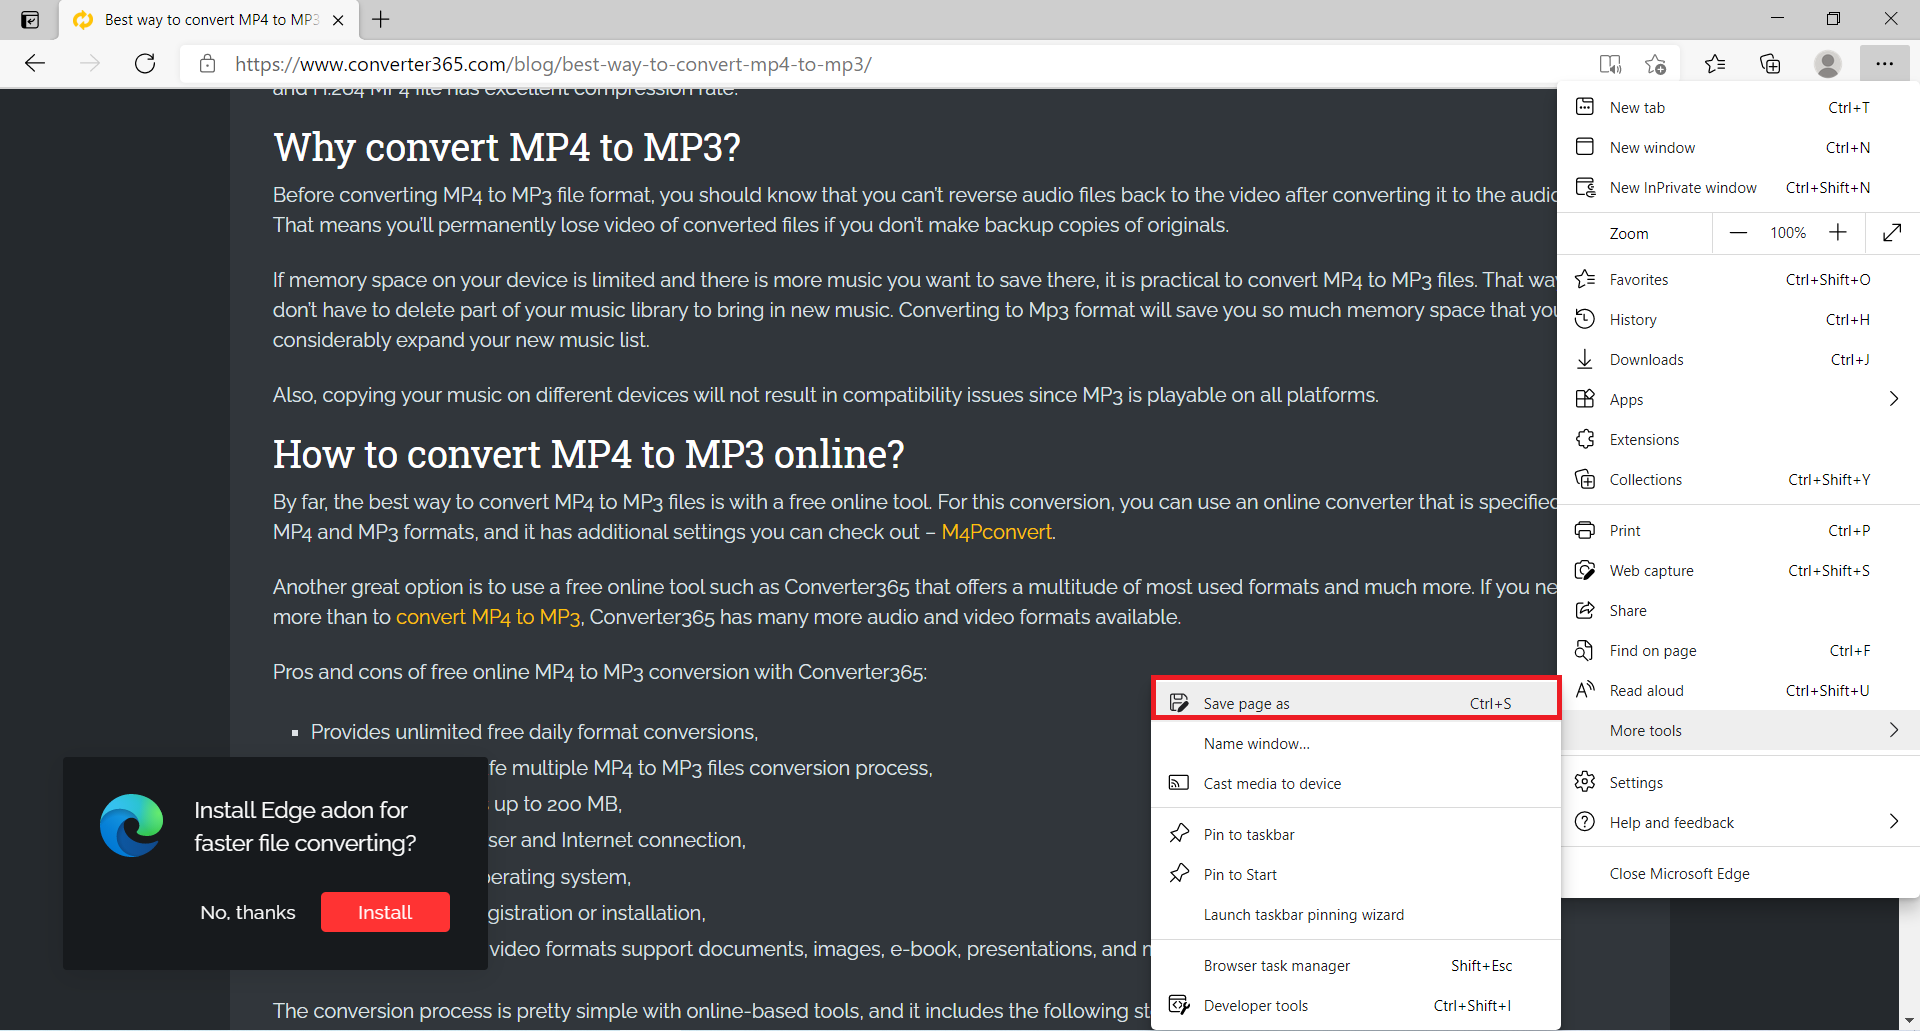Click the user profile avatar icon
1920x1031 pixels.
pos(1827,64)
